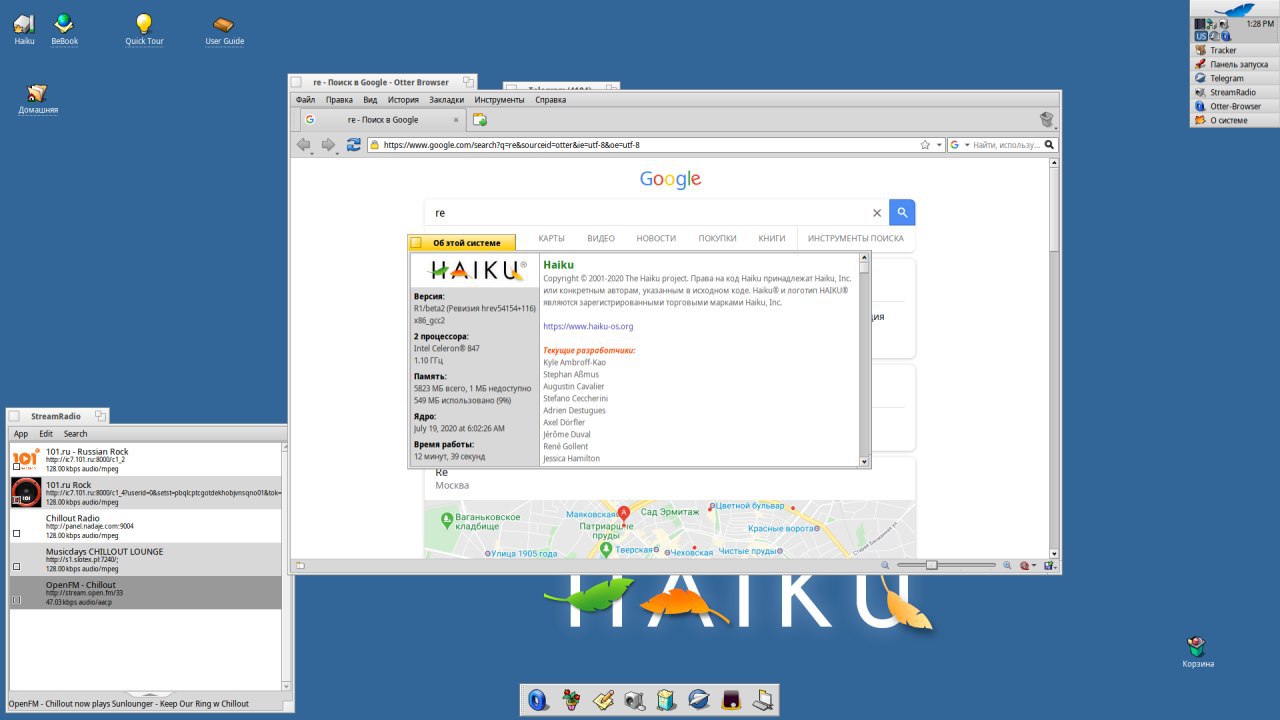Switch to Telegram in the Deskbar
Screen dimensions: 1280x720
pos(1234,78)
